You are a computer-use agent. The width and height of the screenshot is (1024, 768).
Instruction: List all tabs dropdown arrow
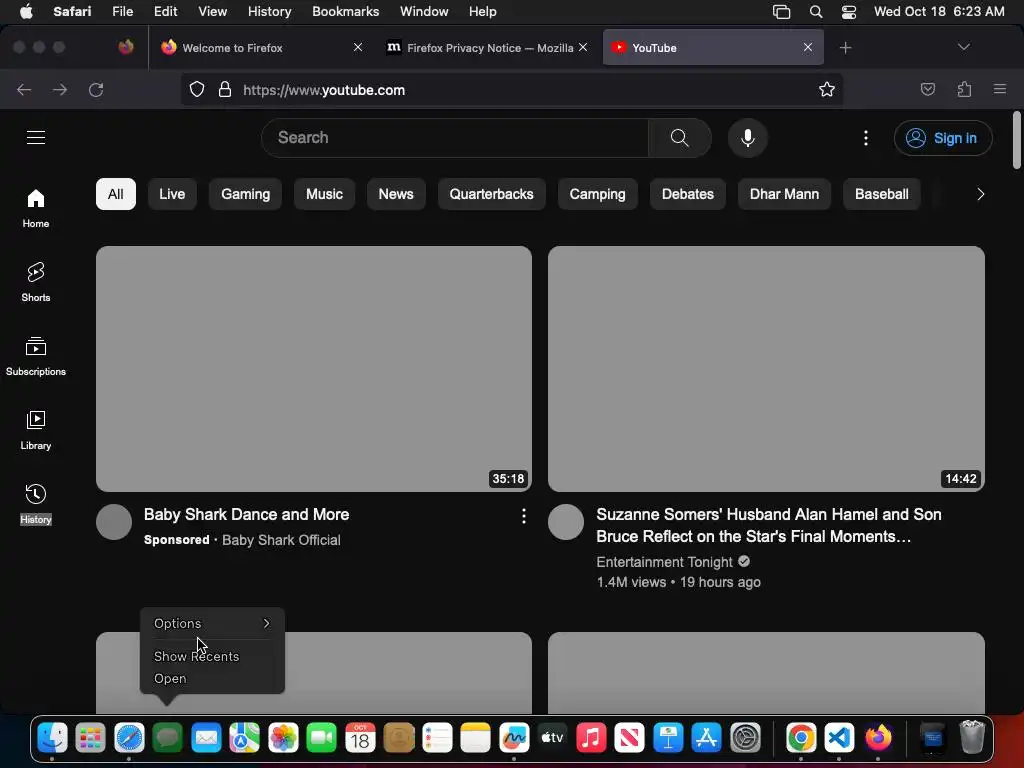(963, 47)
